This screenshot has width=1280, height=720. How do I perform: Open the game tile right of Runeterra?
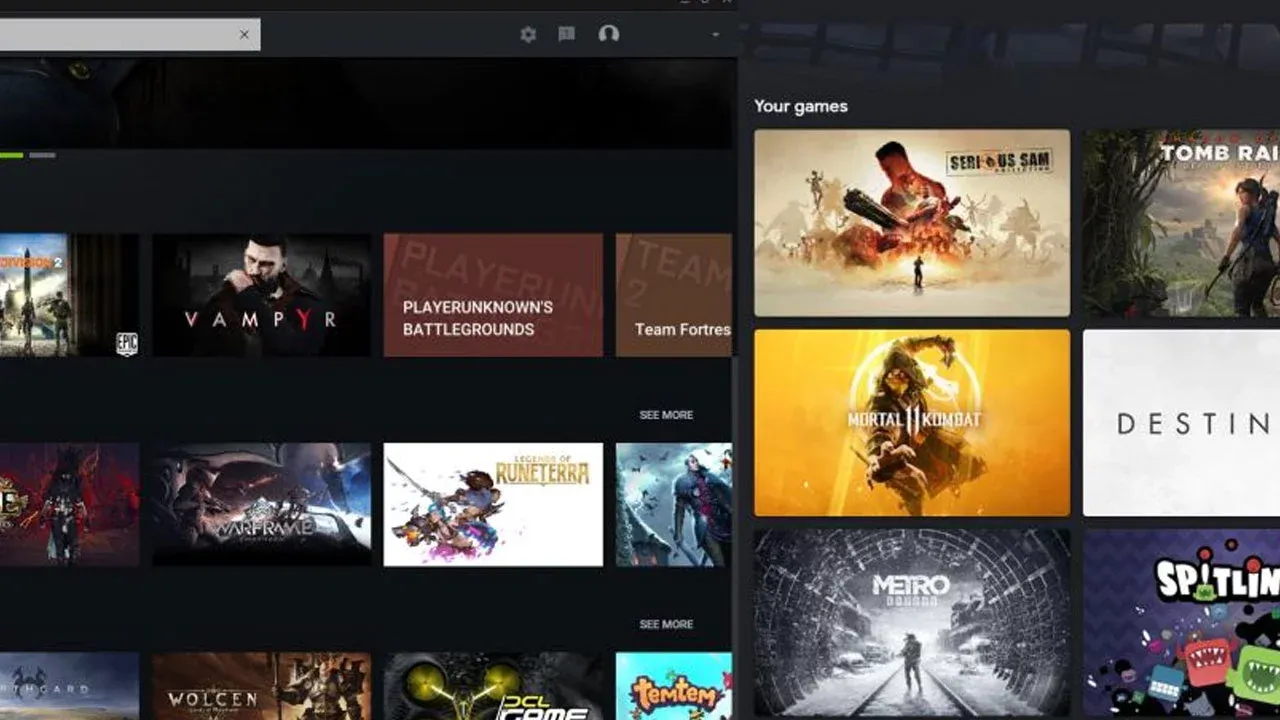[674, 505]
